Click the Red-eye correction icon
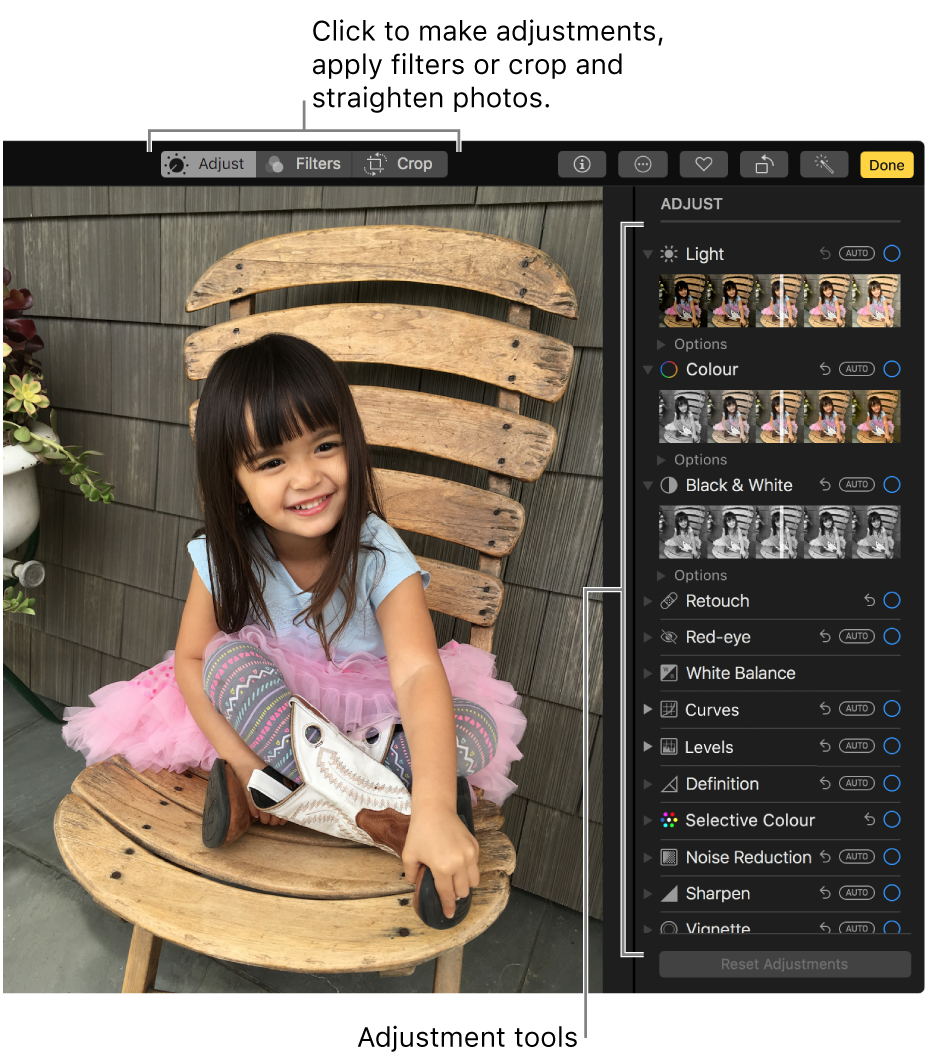The height and width of the screenshot is (1060, 928). (x=668, y=636)
